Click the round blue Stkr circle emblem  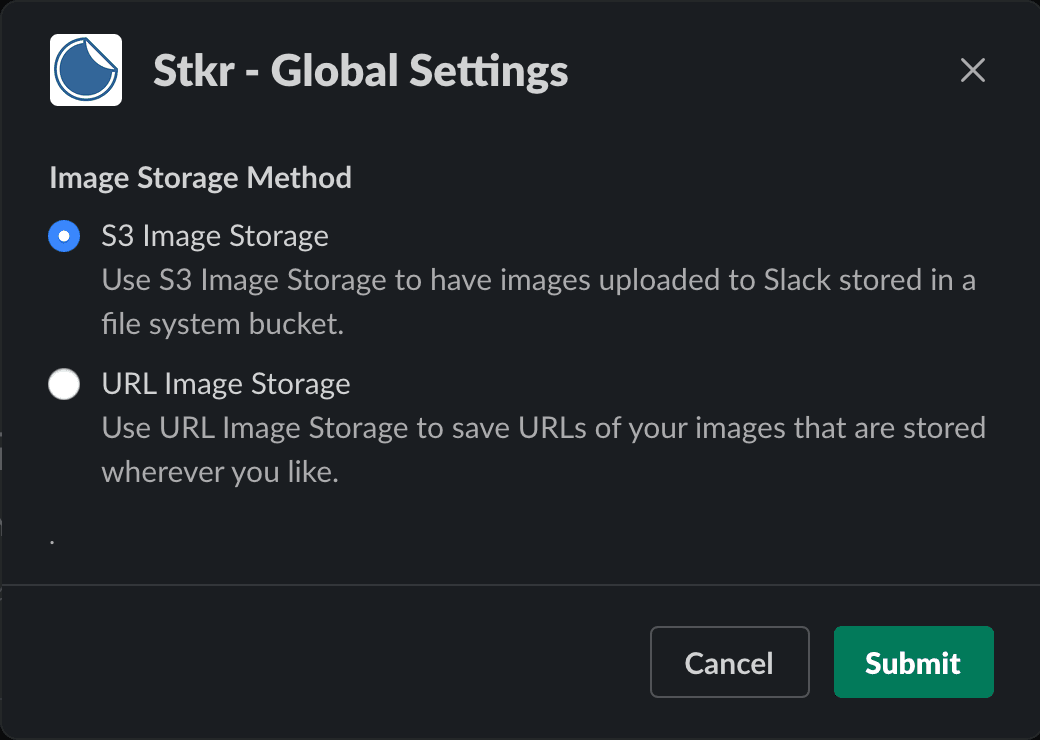pyautogui.click(x=85, y=71)
